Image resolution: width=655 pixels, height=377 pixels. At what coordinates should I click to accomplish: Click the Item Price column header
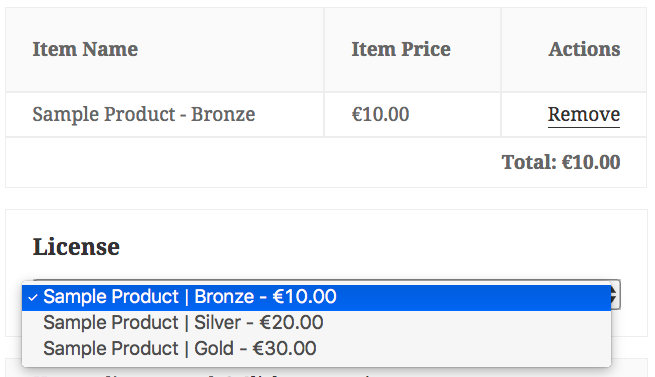pos(401,49)
